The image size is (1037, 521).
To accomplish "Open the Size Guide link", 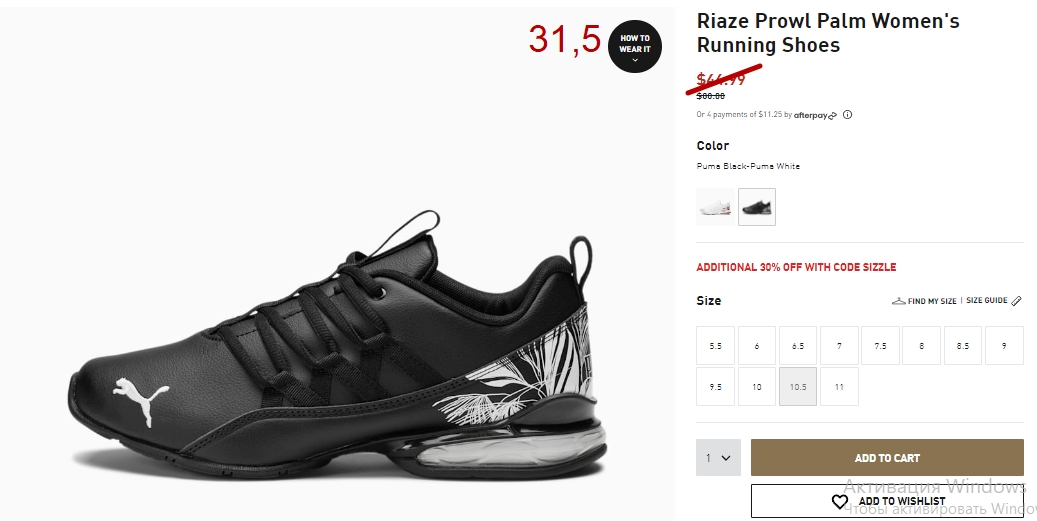I will pos(986,300).
